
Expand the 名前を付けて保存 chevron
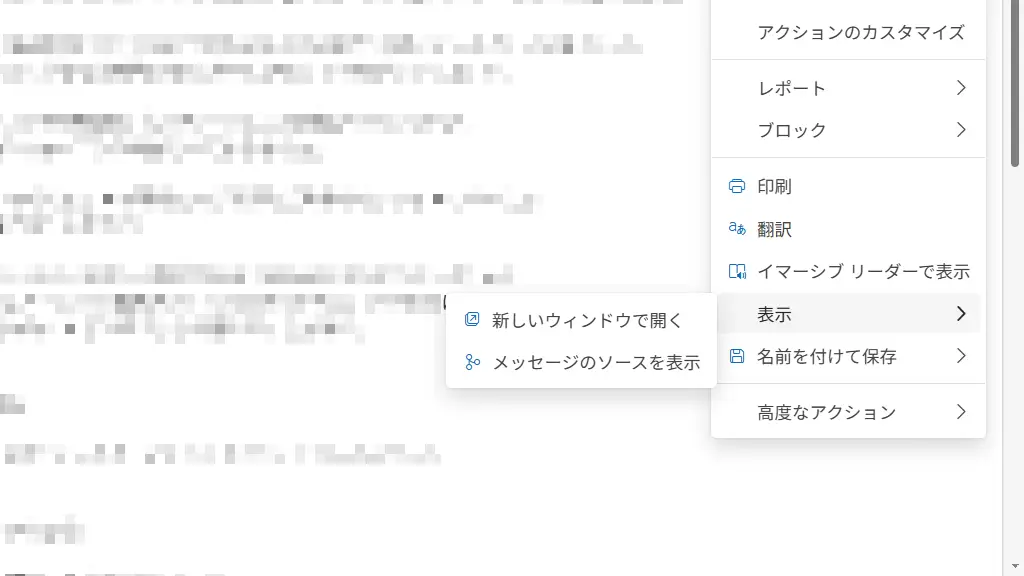pos(961,356)
